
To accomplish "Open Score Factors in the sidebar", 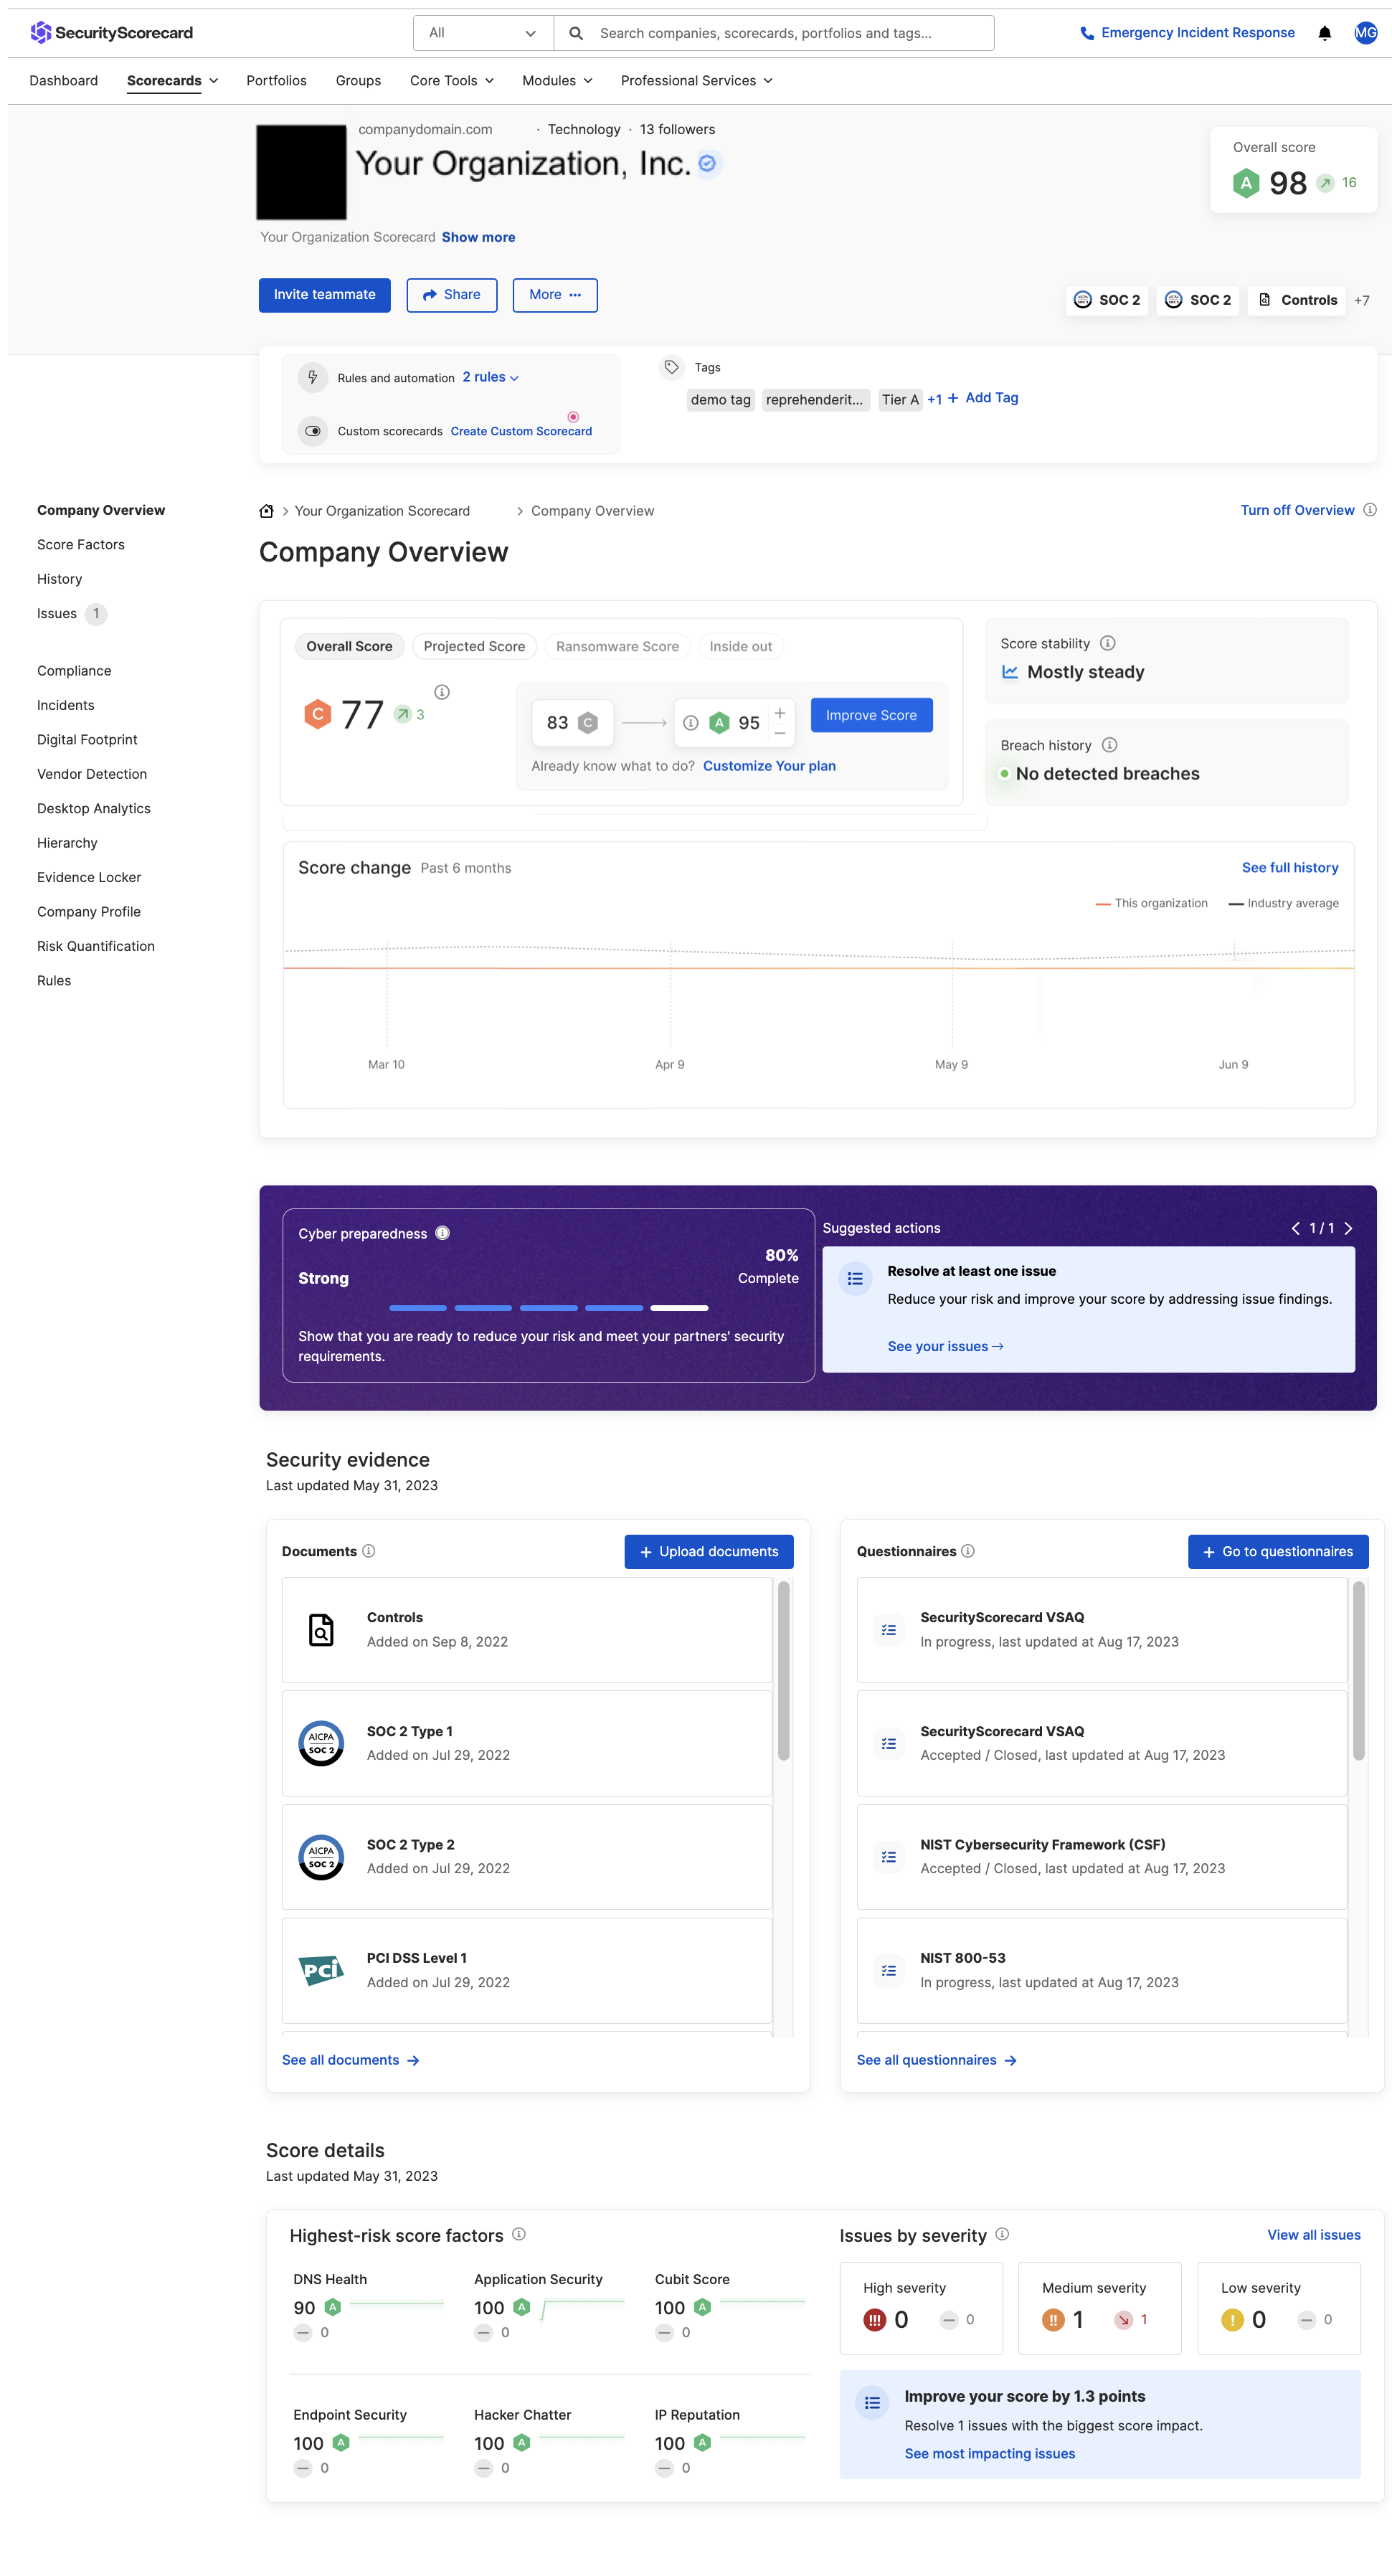I will point(81,545).
